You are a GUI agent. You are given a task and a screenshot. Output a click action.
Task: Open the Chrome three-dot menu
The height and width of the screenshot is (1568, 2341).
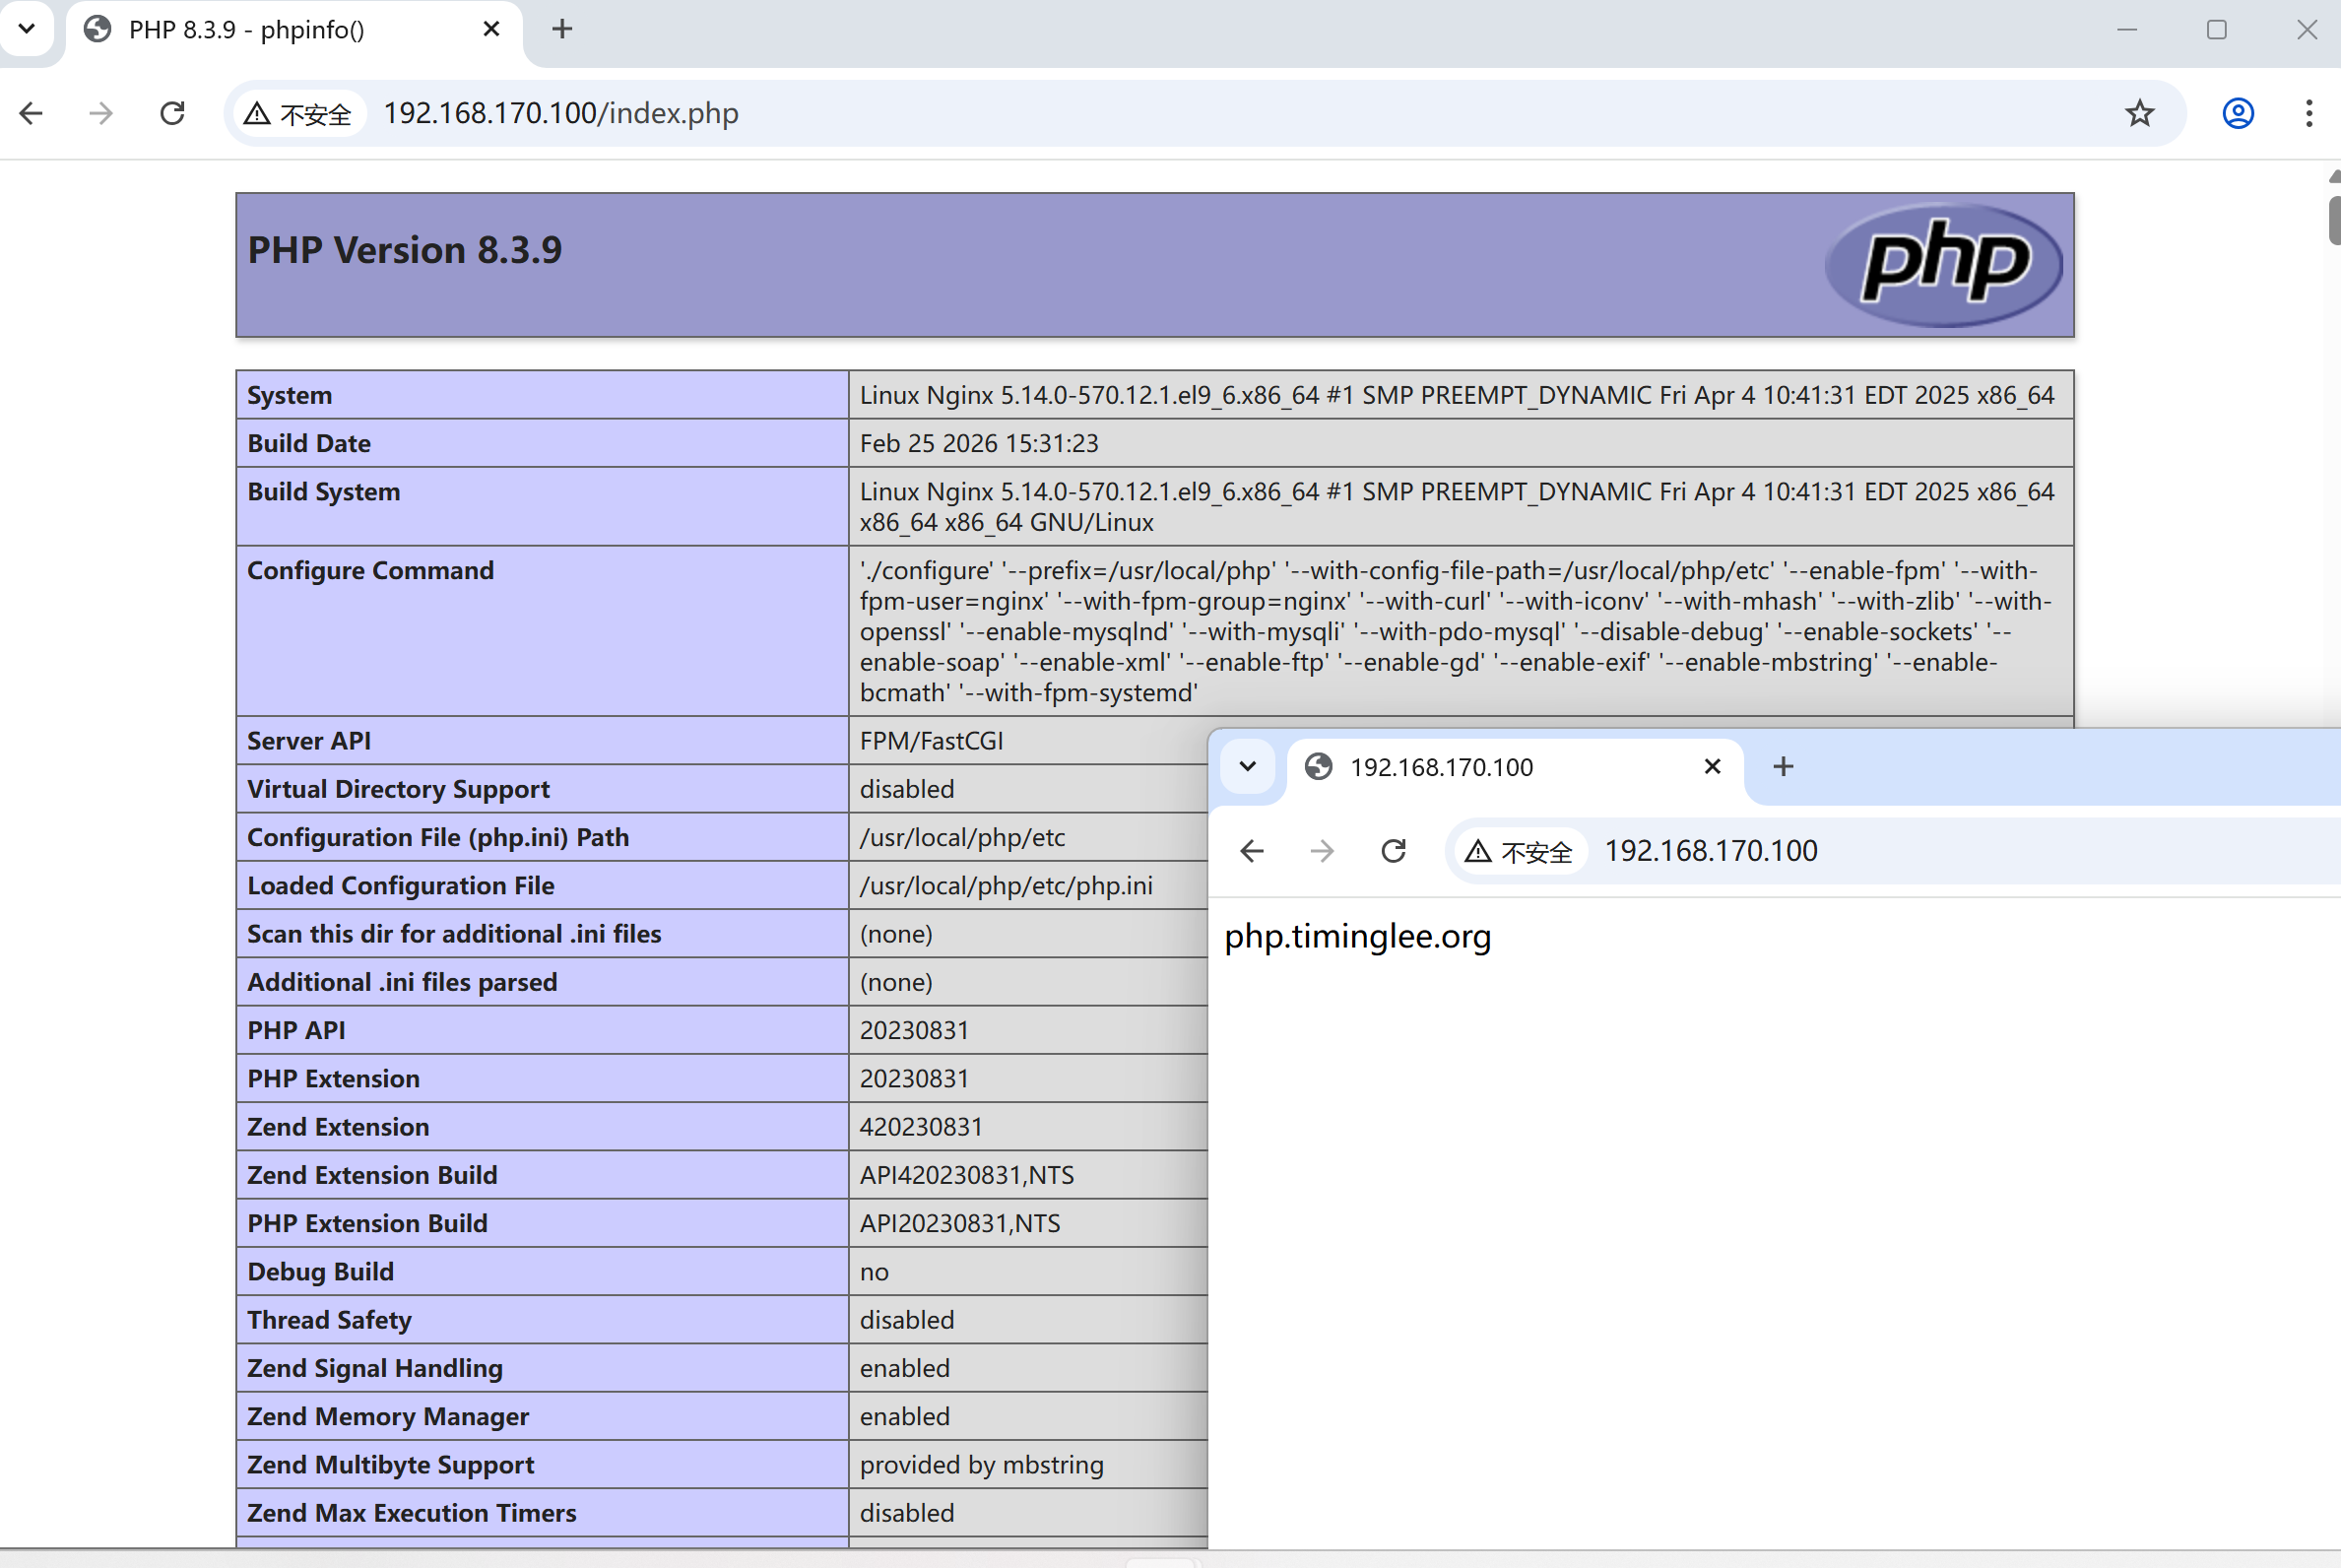[2308, 113]
